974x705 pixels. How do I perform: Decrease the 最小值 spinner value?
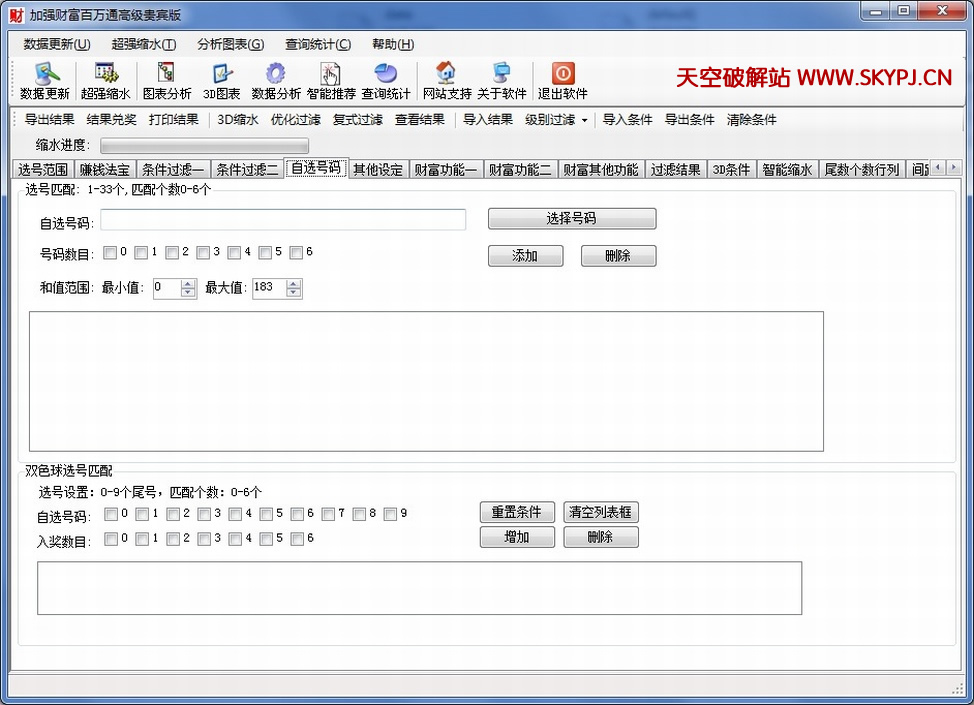pos(188,293)
